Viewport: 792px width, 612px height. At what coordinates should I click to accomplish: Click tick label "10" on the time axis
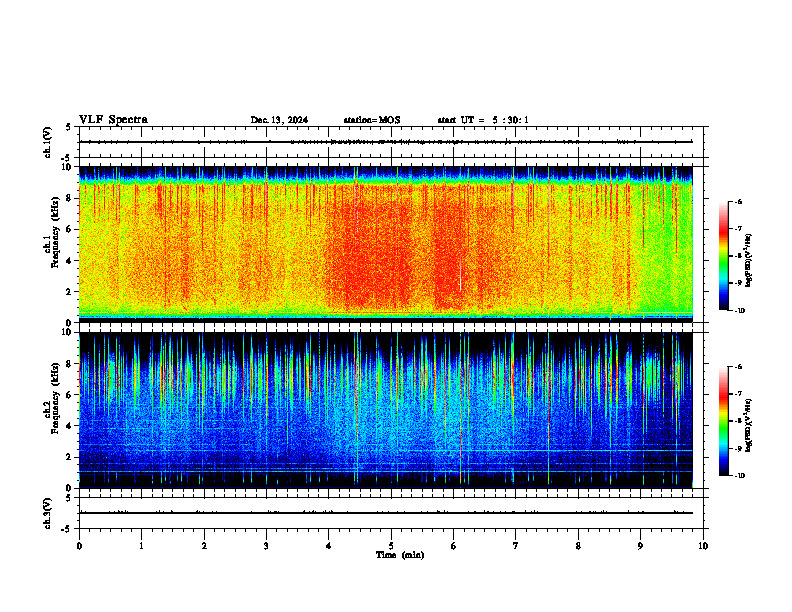(x=703, y=546)
